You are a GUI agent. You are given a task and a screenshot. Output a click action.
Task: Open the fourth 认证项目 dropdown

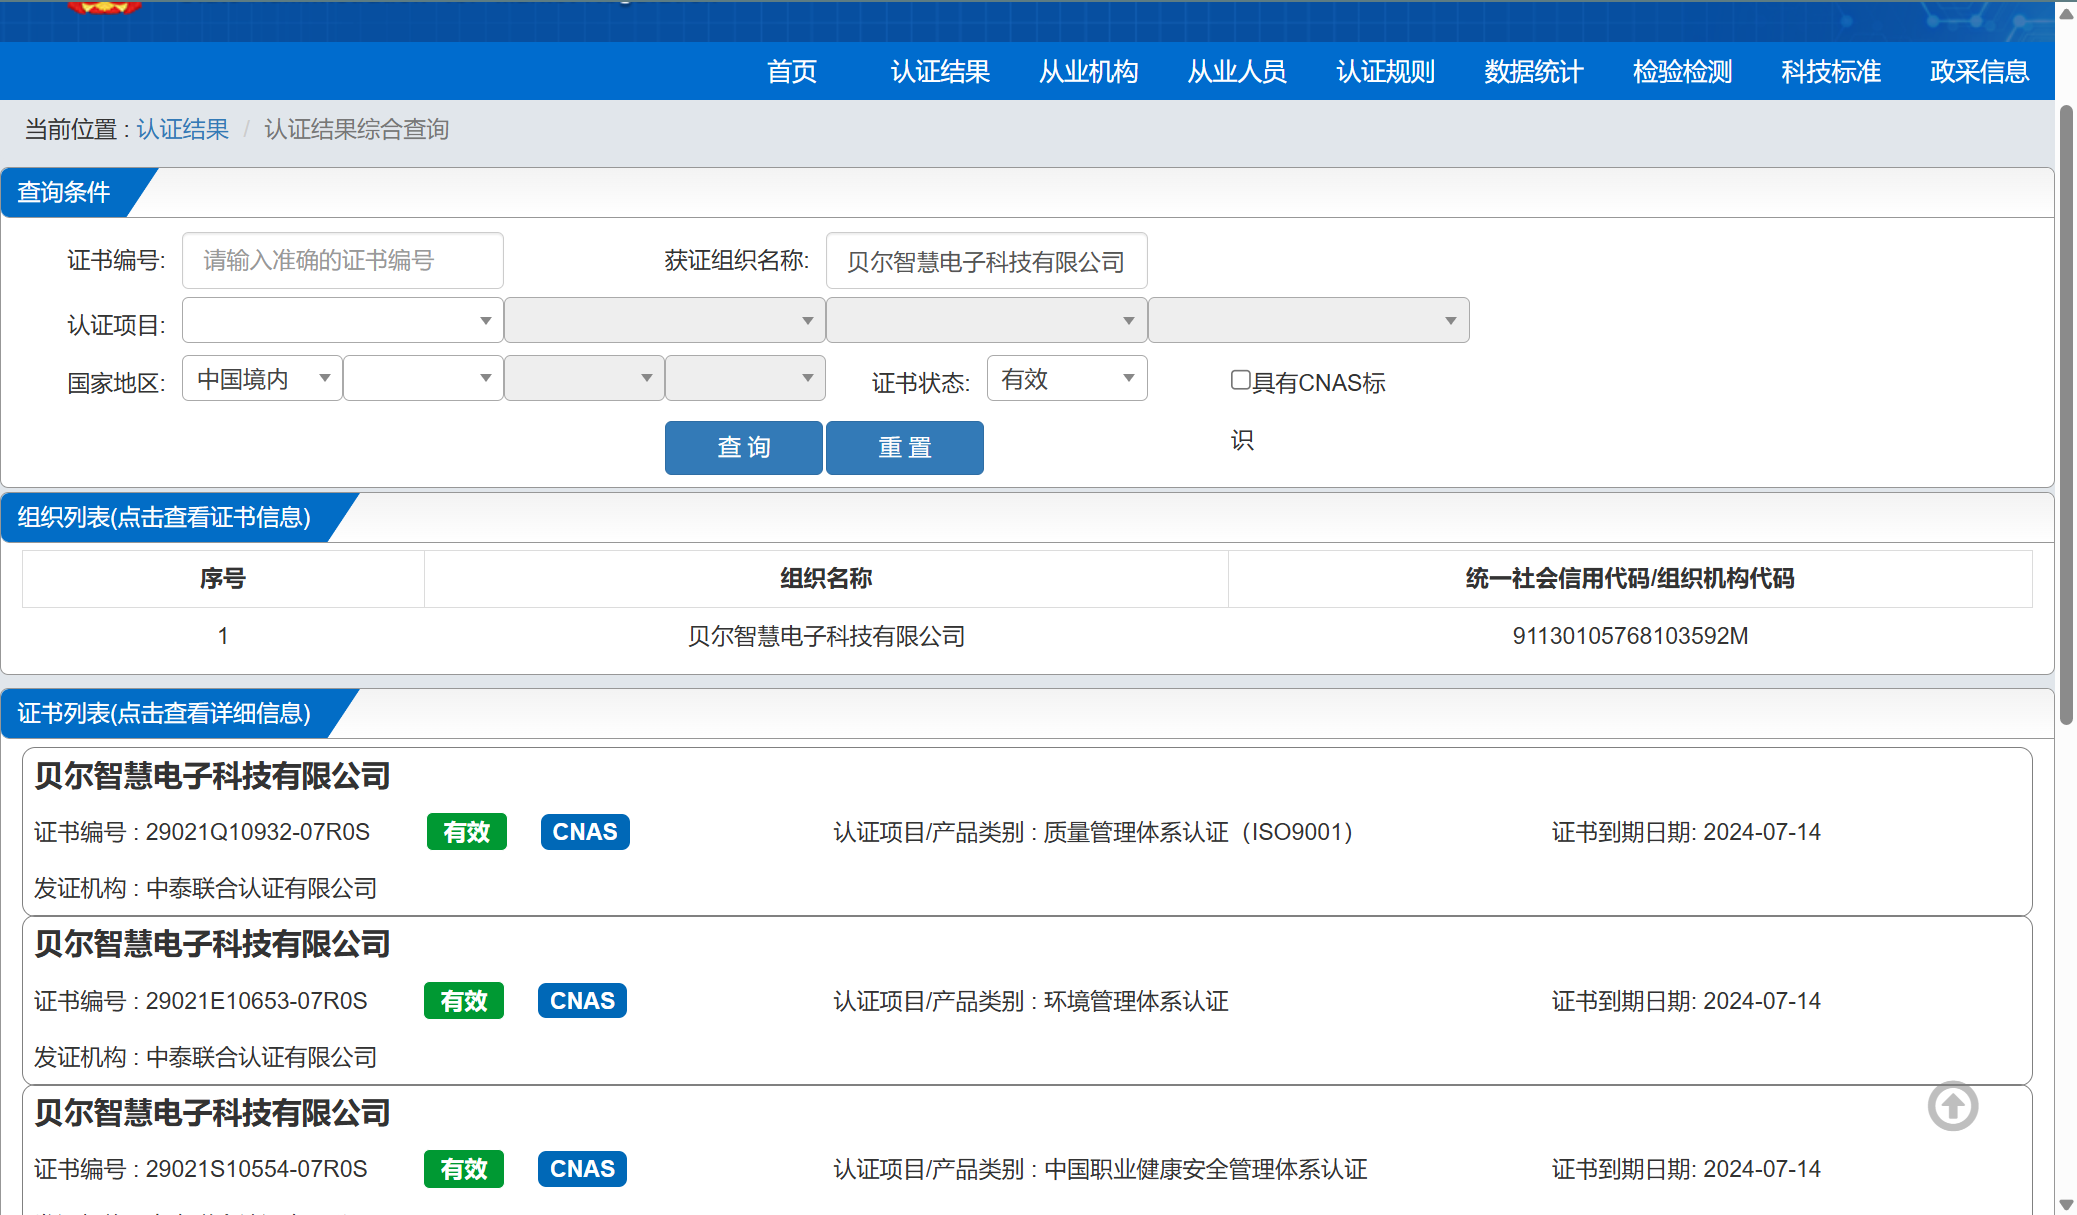[x=1309, y=320]
